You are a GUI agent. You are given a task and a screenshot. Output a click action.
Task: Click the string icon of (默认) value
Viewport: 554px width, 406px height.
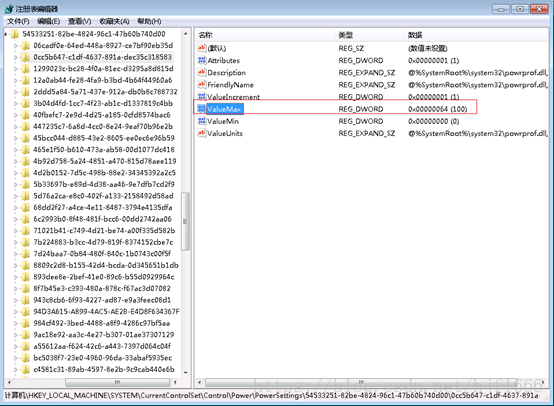202,48
